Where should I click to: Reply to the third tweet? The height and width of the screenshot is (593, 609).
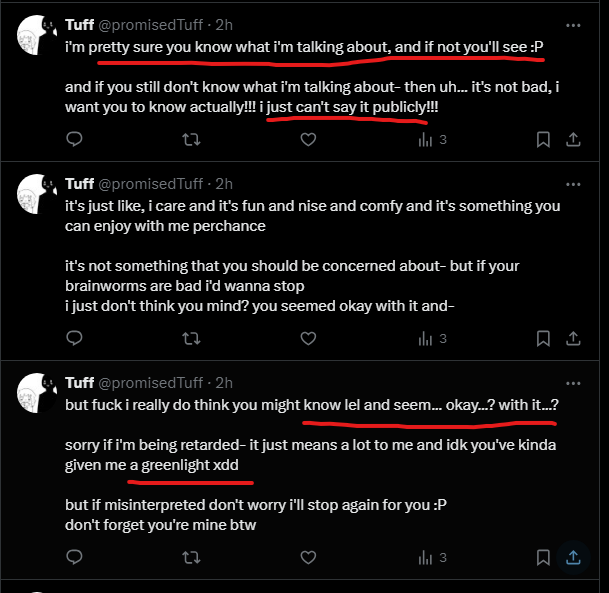click(x=73, y=555)
